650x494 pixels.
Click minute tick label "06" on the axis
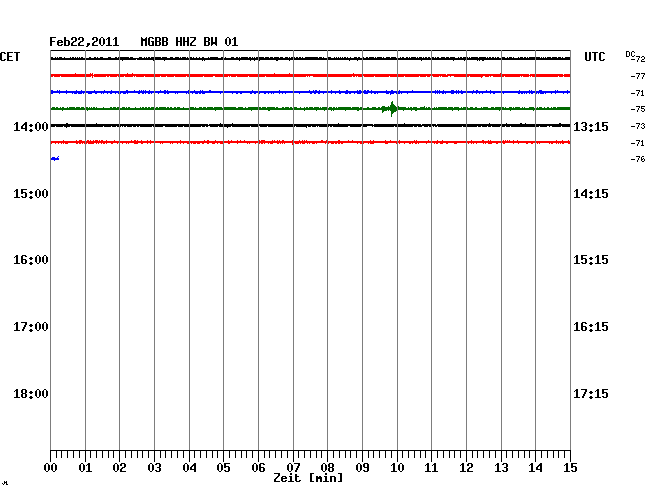click(x=258, y=468)
